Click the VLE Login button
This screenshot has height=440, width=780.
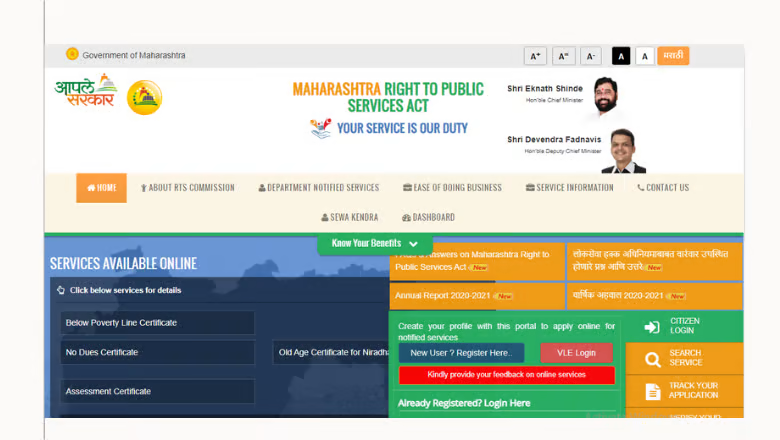click(x=576, y=353)
